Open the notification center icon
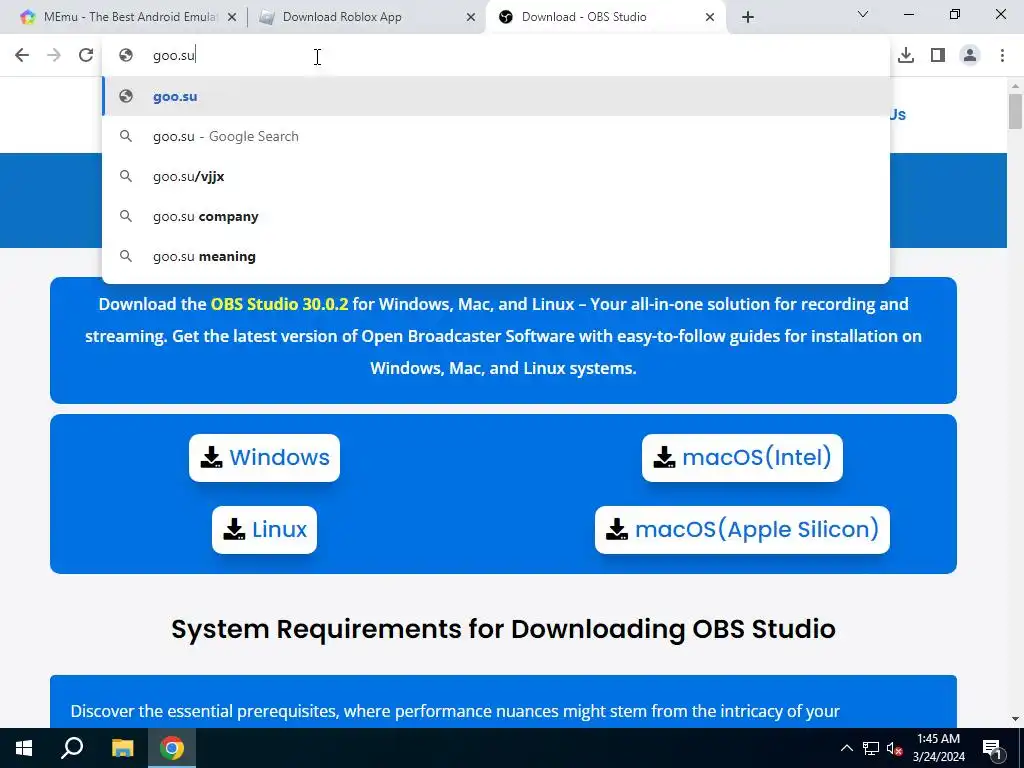The height and width of the screenshot is (768, 1024). [x=992, y=749]
